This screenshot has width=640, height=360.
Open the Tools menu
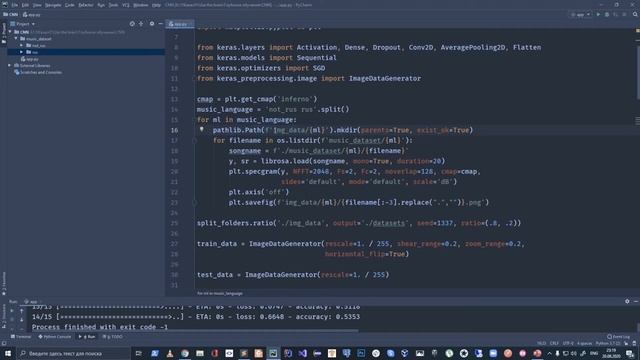[x=113, y=5]
